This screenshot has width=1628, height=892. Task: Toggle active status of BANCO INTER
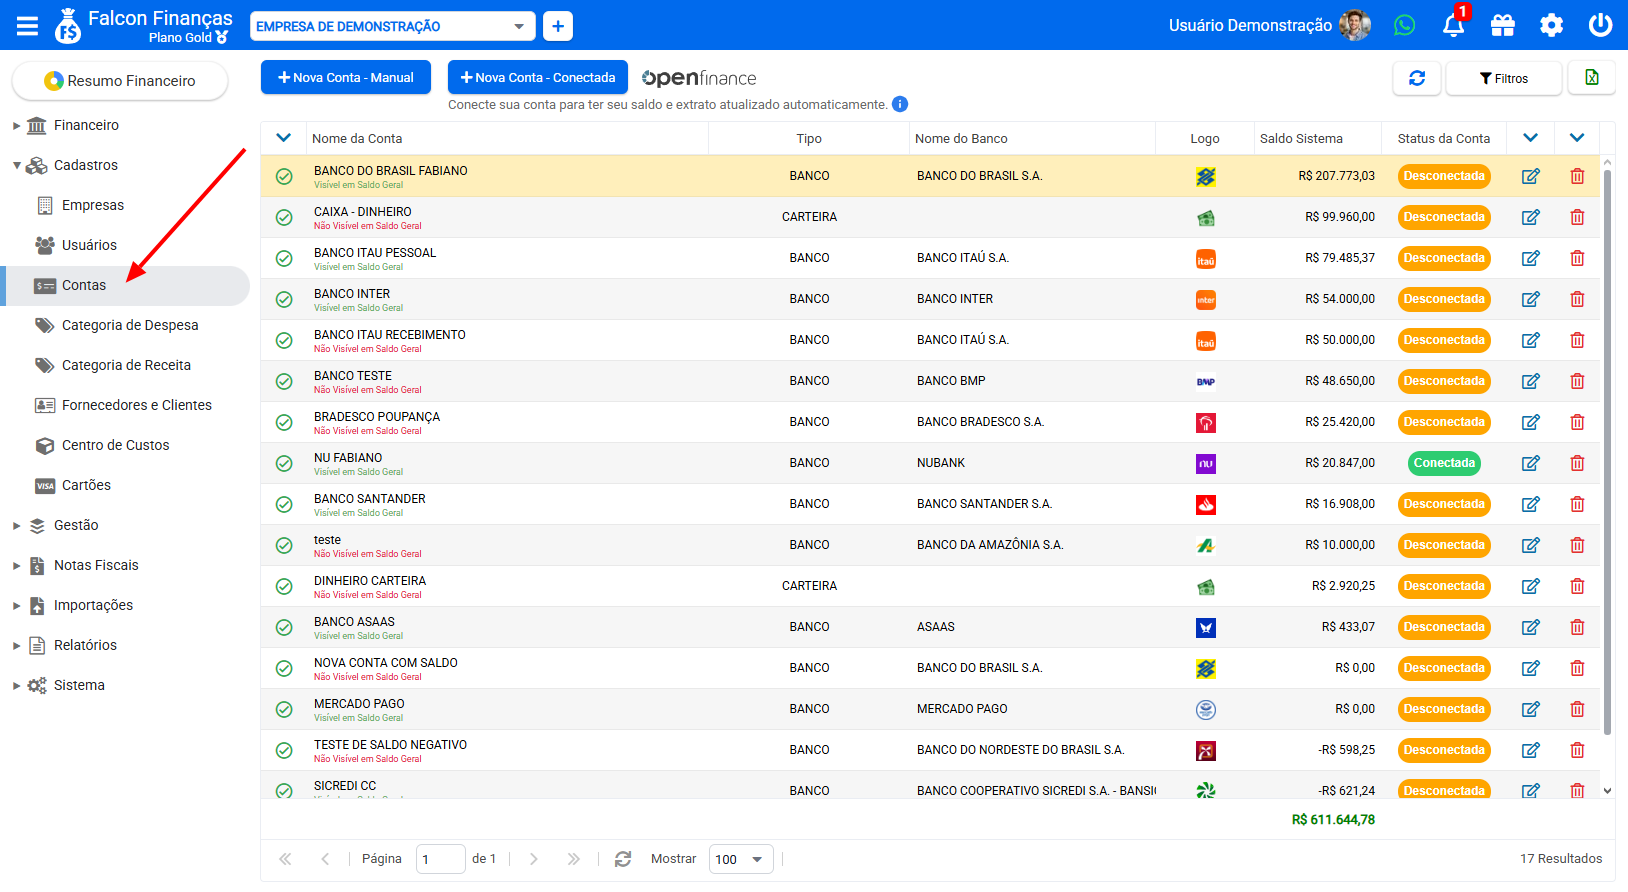tap(284, 299)
